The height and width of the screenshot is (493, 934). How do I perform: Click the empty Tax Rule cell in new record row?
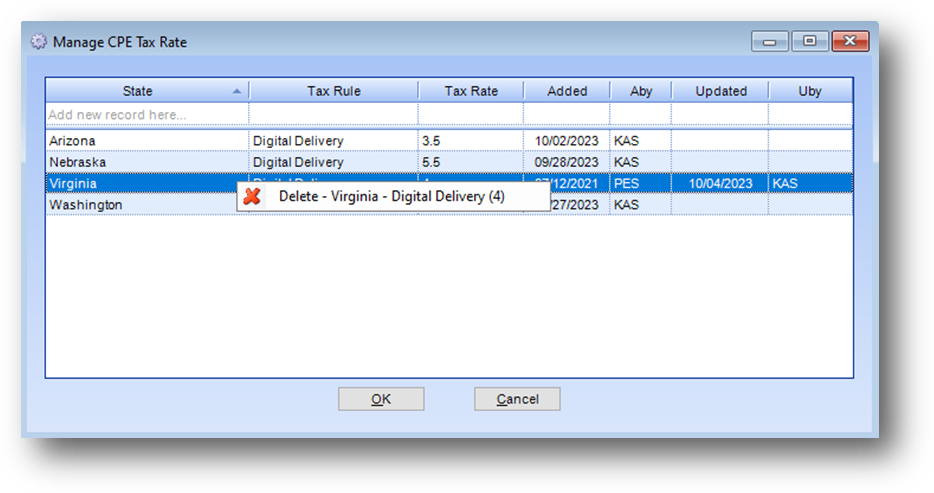coord(334,114)
